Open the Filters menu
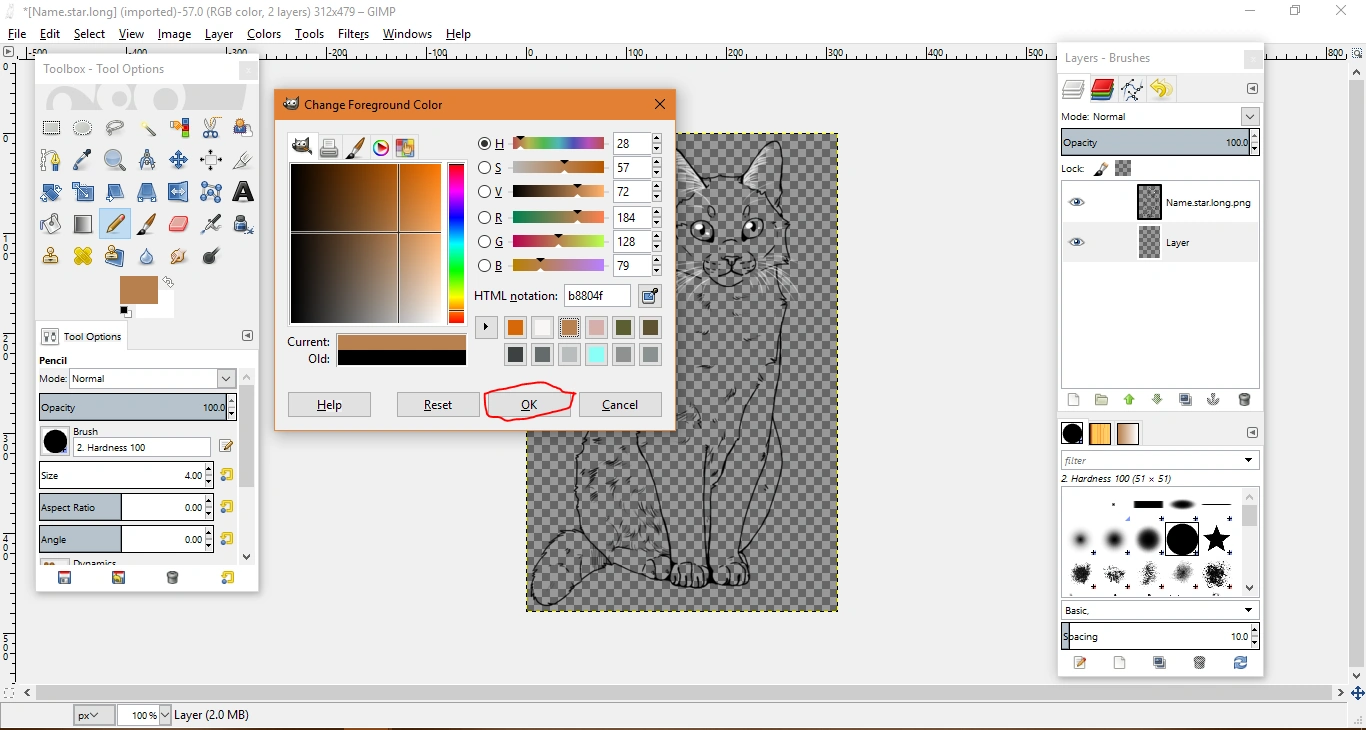Screen dimensions: 1366x730 point(353,34)
